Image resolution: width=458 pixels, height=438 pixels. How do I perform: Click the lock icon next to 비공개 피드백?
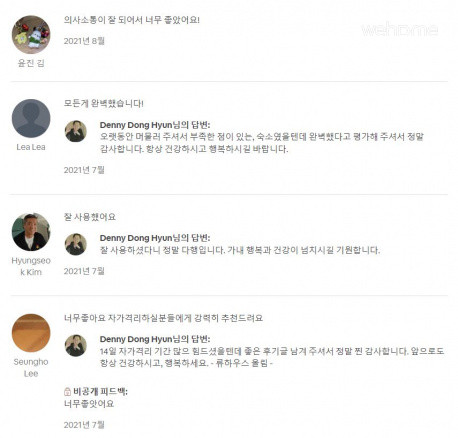pos(67,391)
